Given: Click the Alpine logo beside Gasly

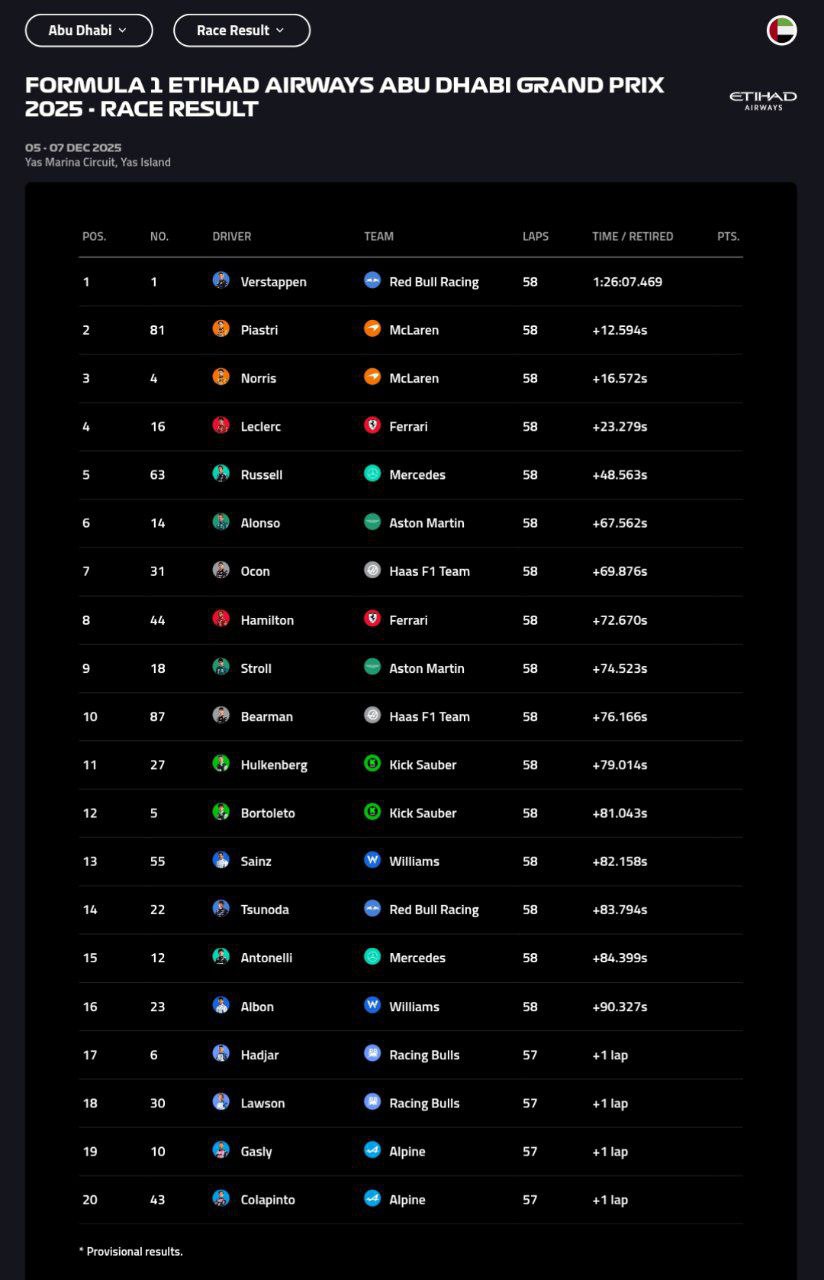Looking at the screenshot, I should pos(372,1151).
